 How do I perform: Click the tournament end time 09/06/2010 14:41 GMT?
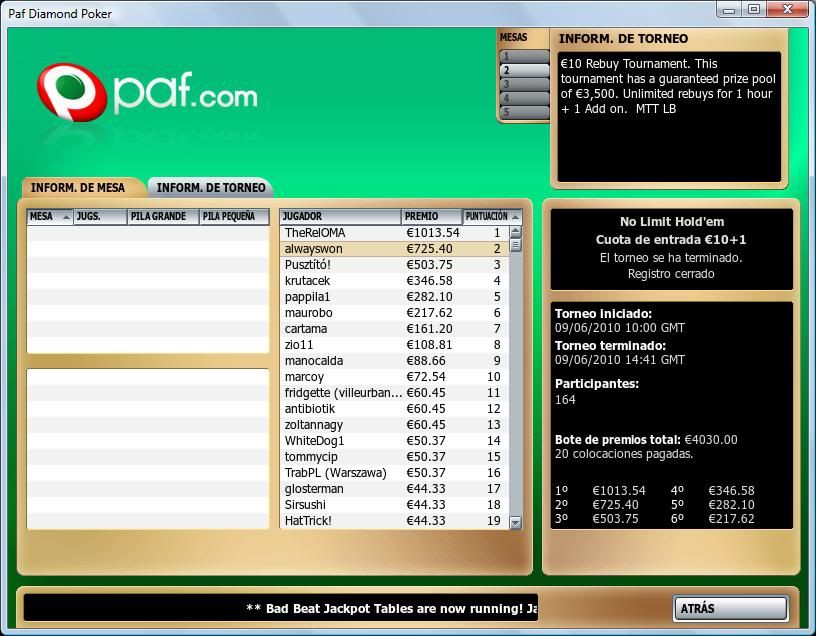click(620, 360)
